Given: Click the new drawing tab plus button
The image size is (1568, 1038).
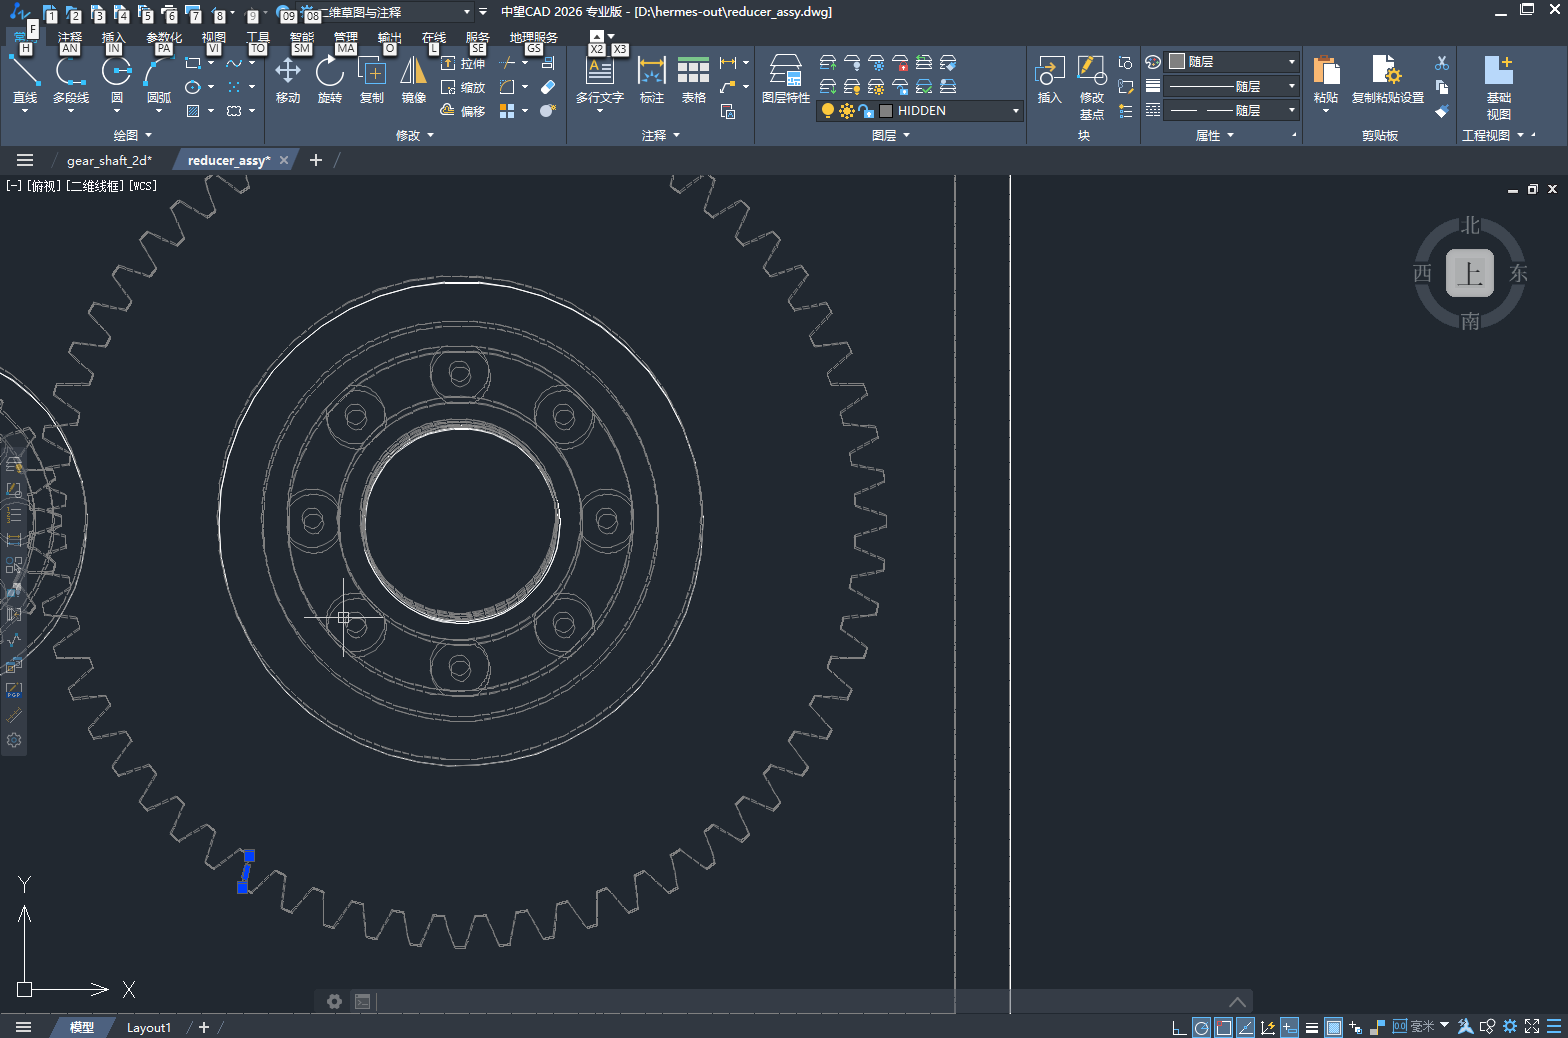Looking at the screenshot, I should click(x=316, y=160).
